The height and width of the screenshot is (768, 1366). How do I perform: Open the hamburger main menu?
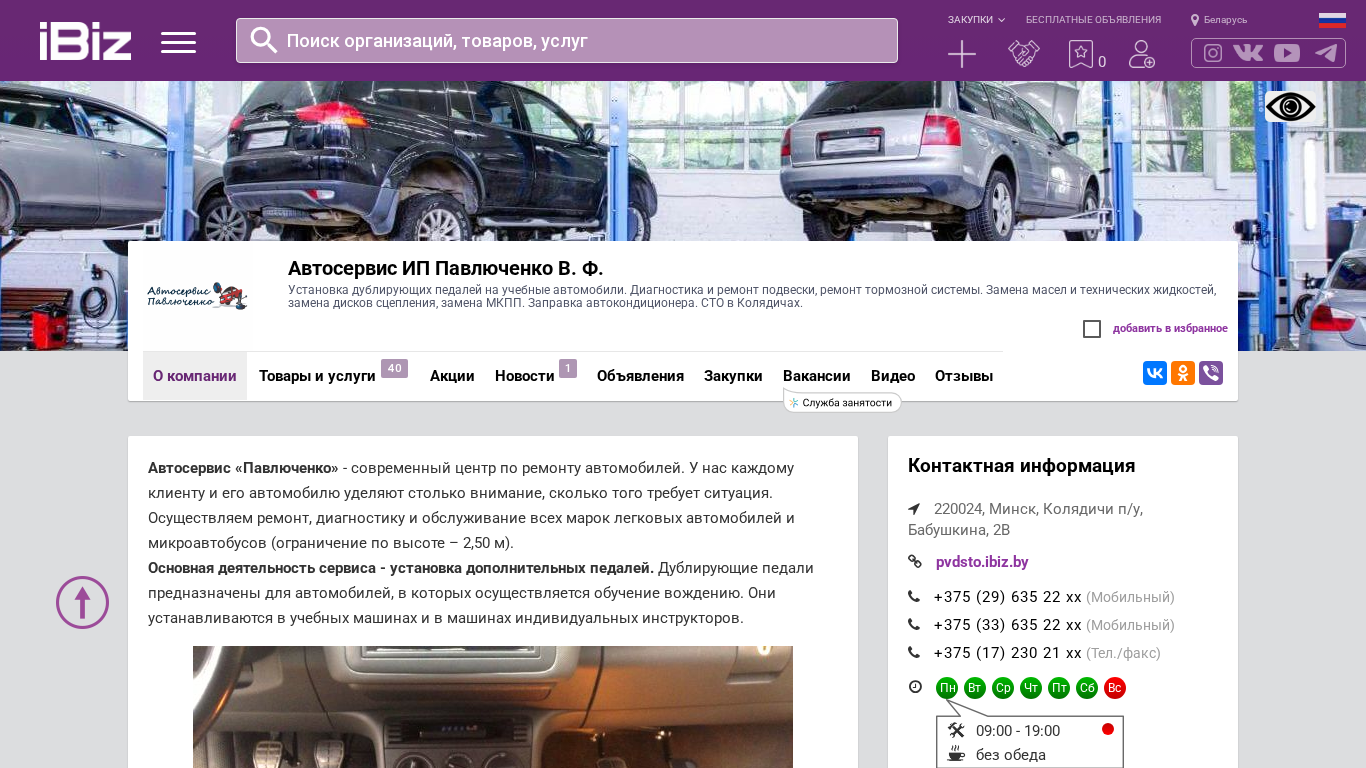[178, 42]
